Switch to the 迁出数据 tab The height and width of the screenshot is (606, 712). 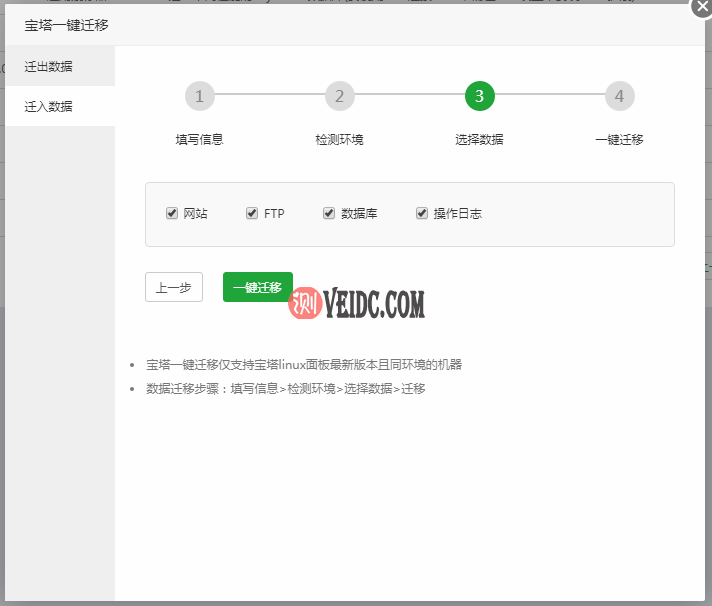click(60, 66)
